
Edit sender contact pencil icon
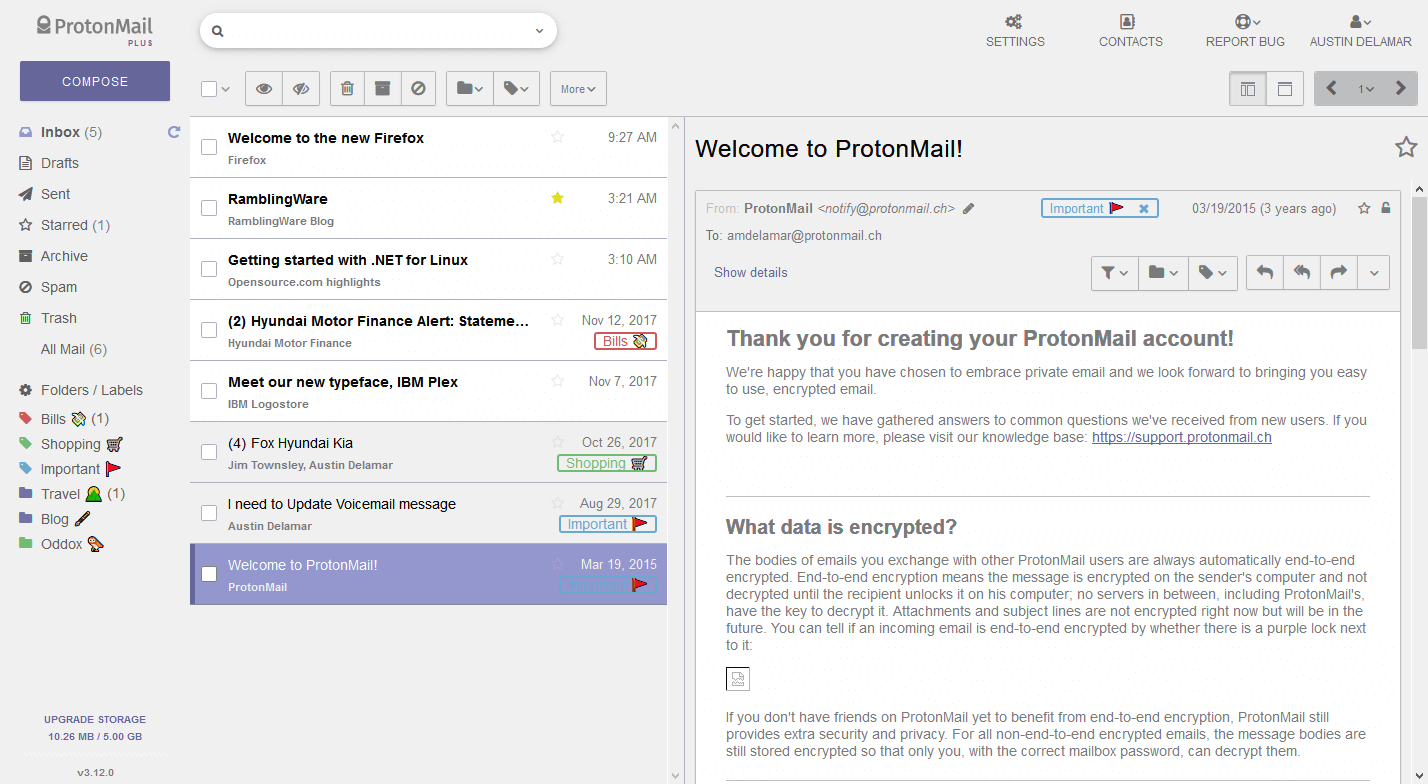pyautogui.click(x=968, y=209)
